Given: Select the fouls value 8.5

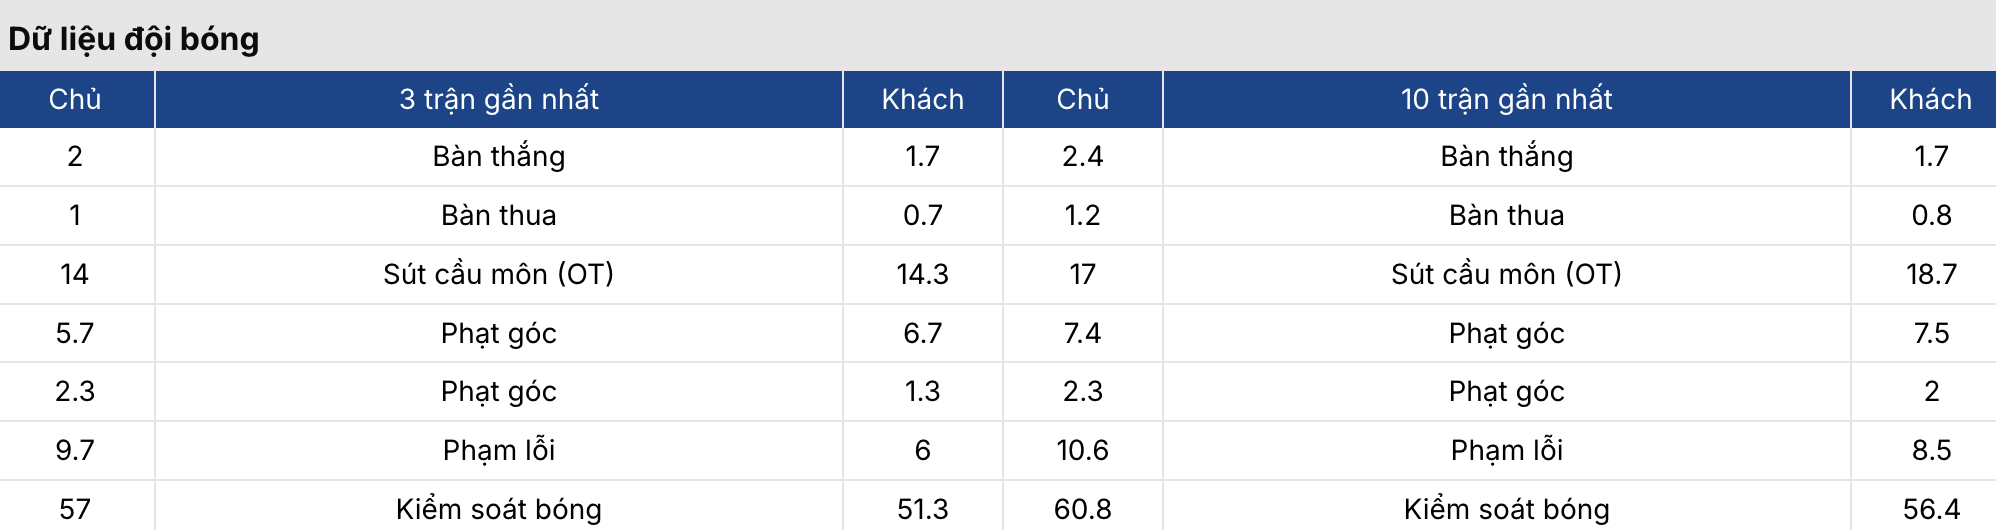Looking at the screenshot, I should [1931, 450].
